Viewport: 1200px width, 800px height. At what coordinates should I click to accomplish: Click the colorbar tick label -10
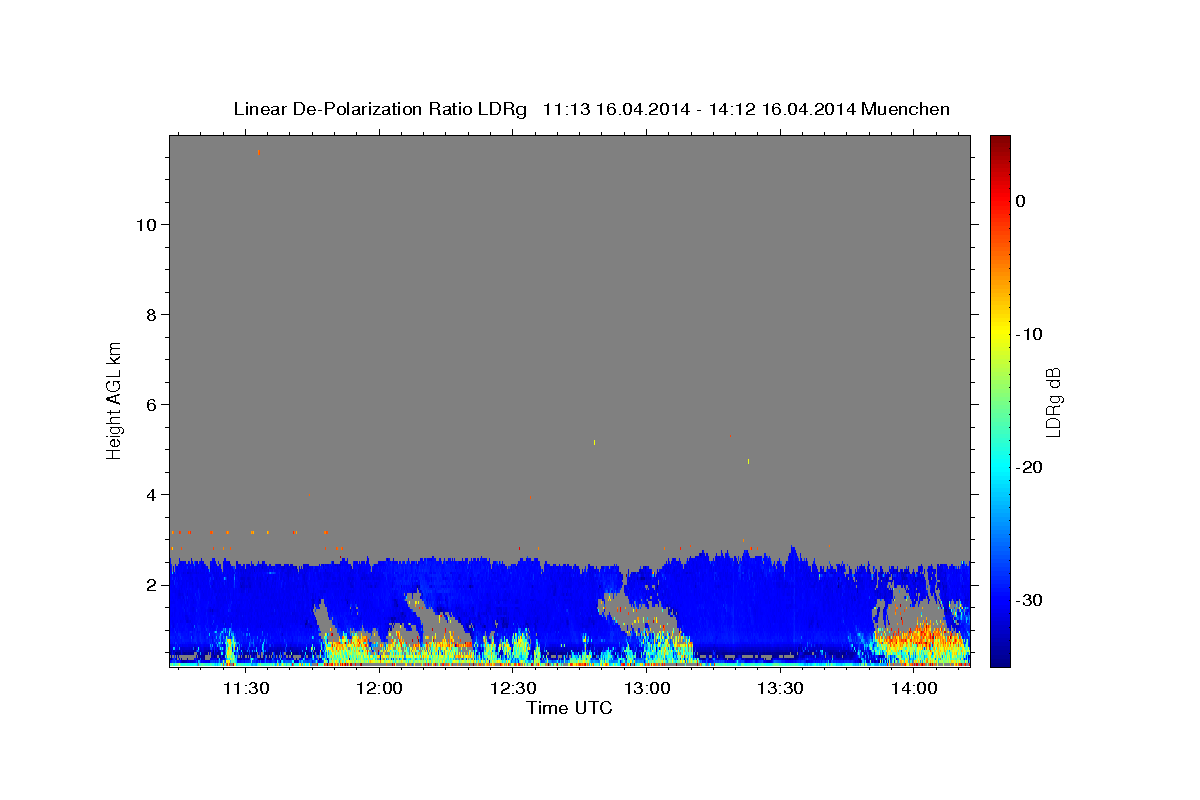point(1029,334)
